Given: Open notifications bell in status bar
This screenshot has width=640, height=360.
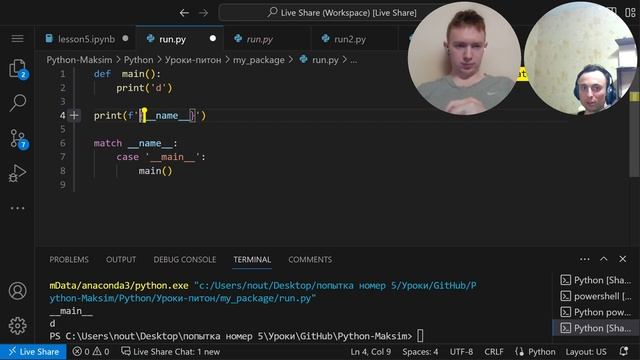Looking at the screenshot, I should pyautogui.click(x=624, y=351).
